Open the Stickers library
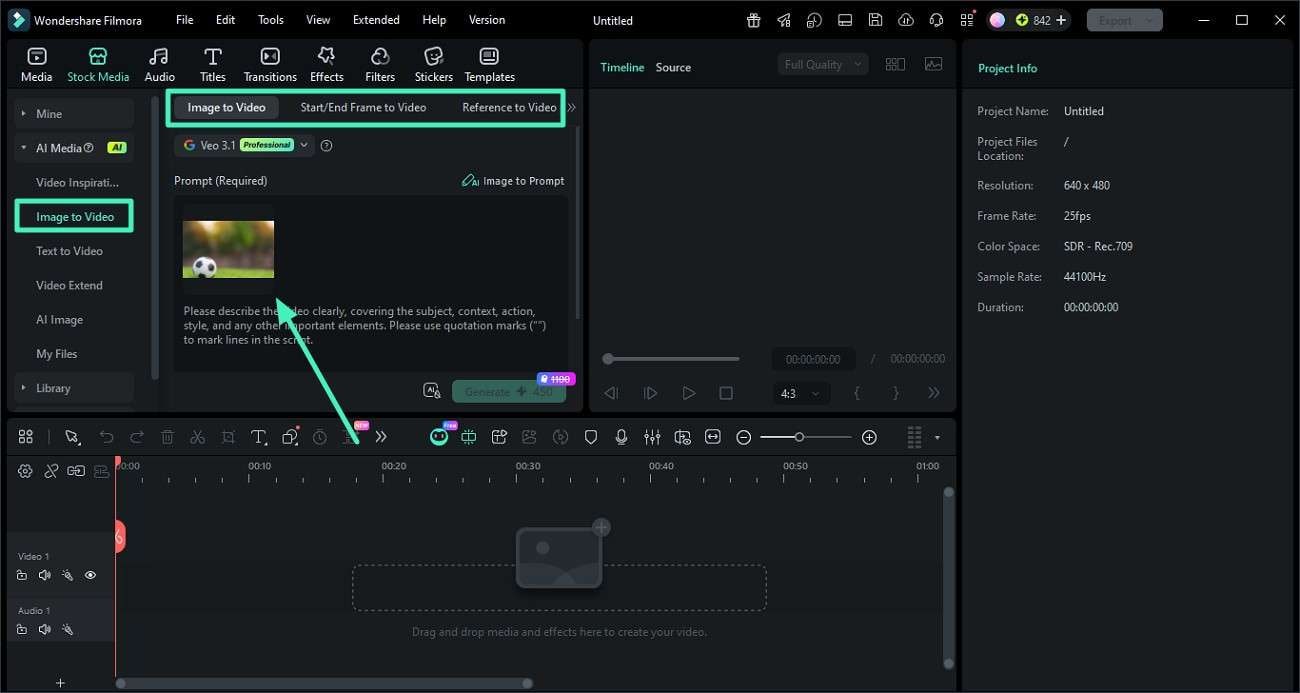1300x693 pixels. click(433, 62)
